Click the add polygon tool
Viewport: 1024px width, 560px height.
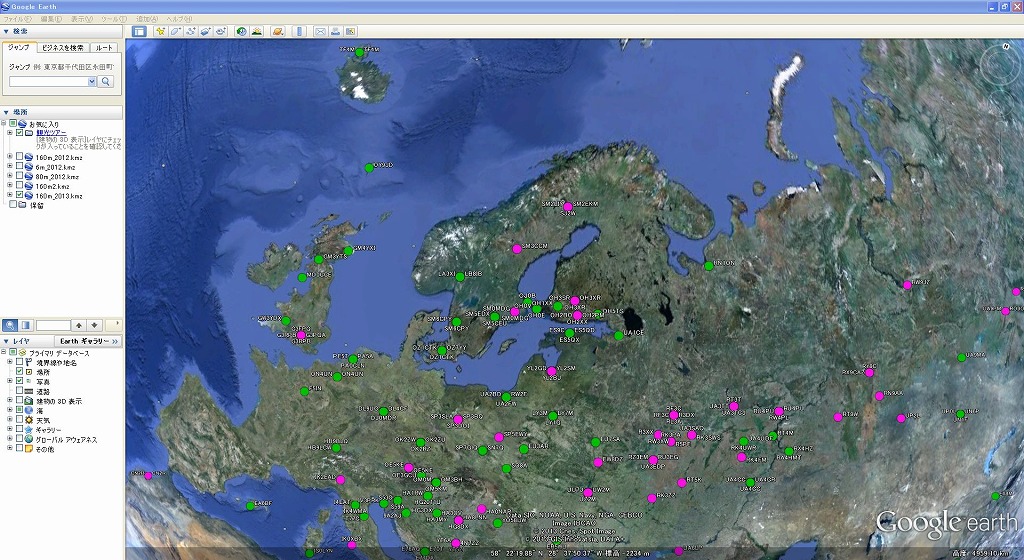175,31
